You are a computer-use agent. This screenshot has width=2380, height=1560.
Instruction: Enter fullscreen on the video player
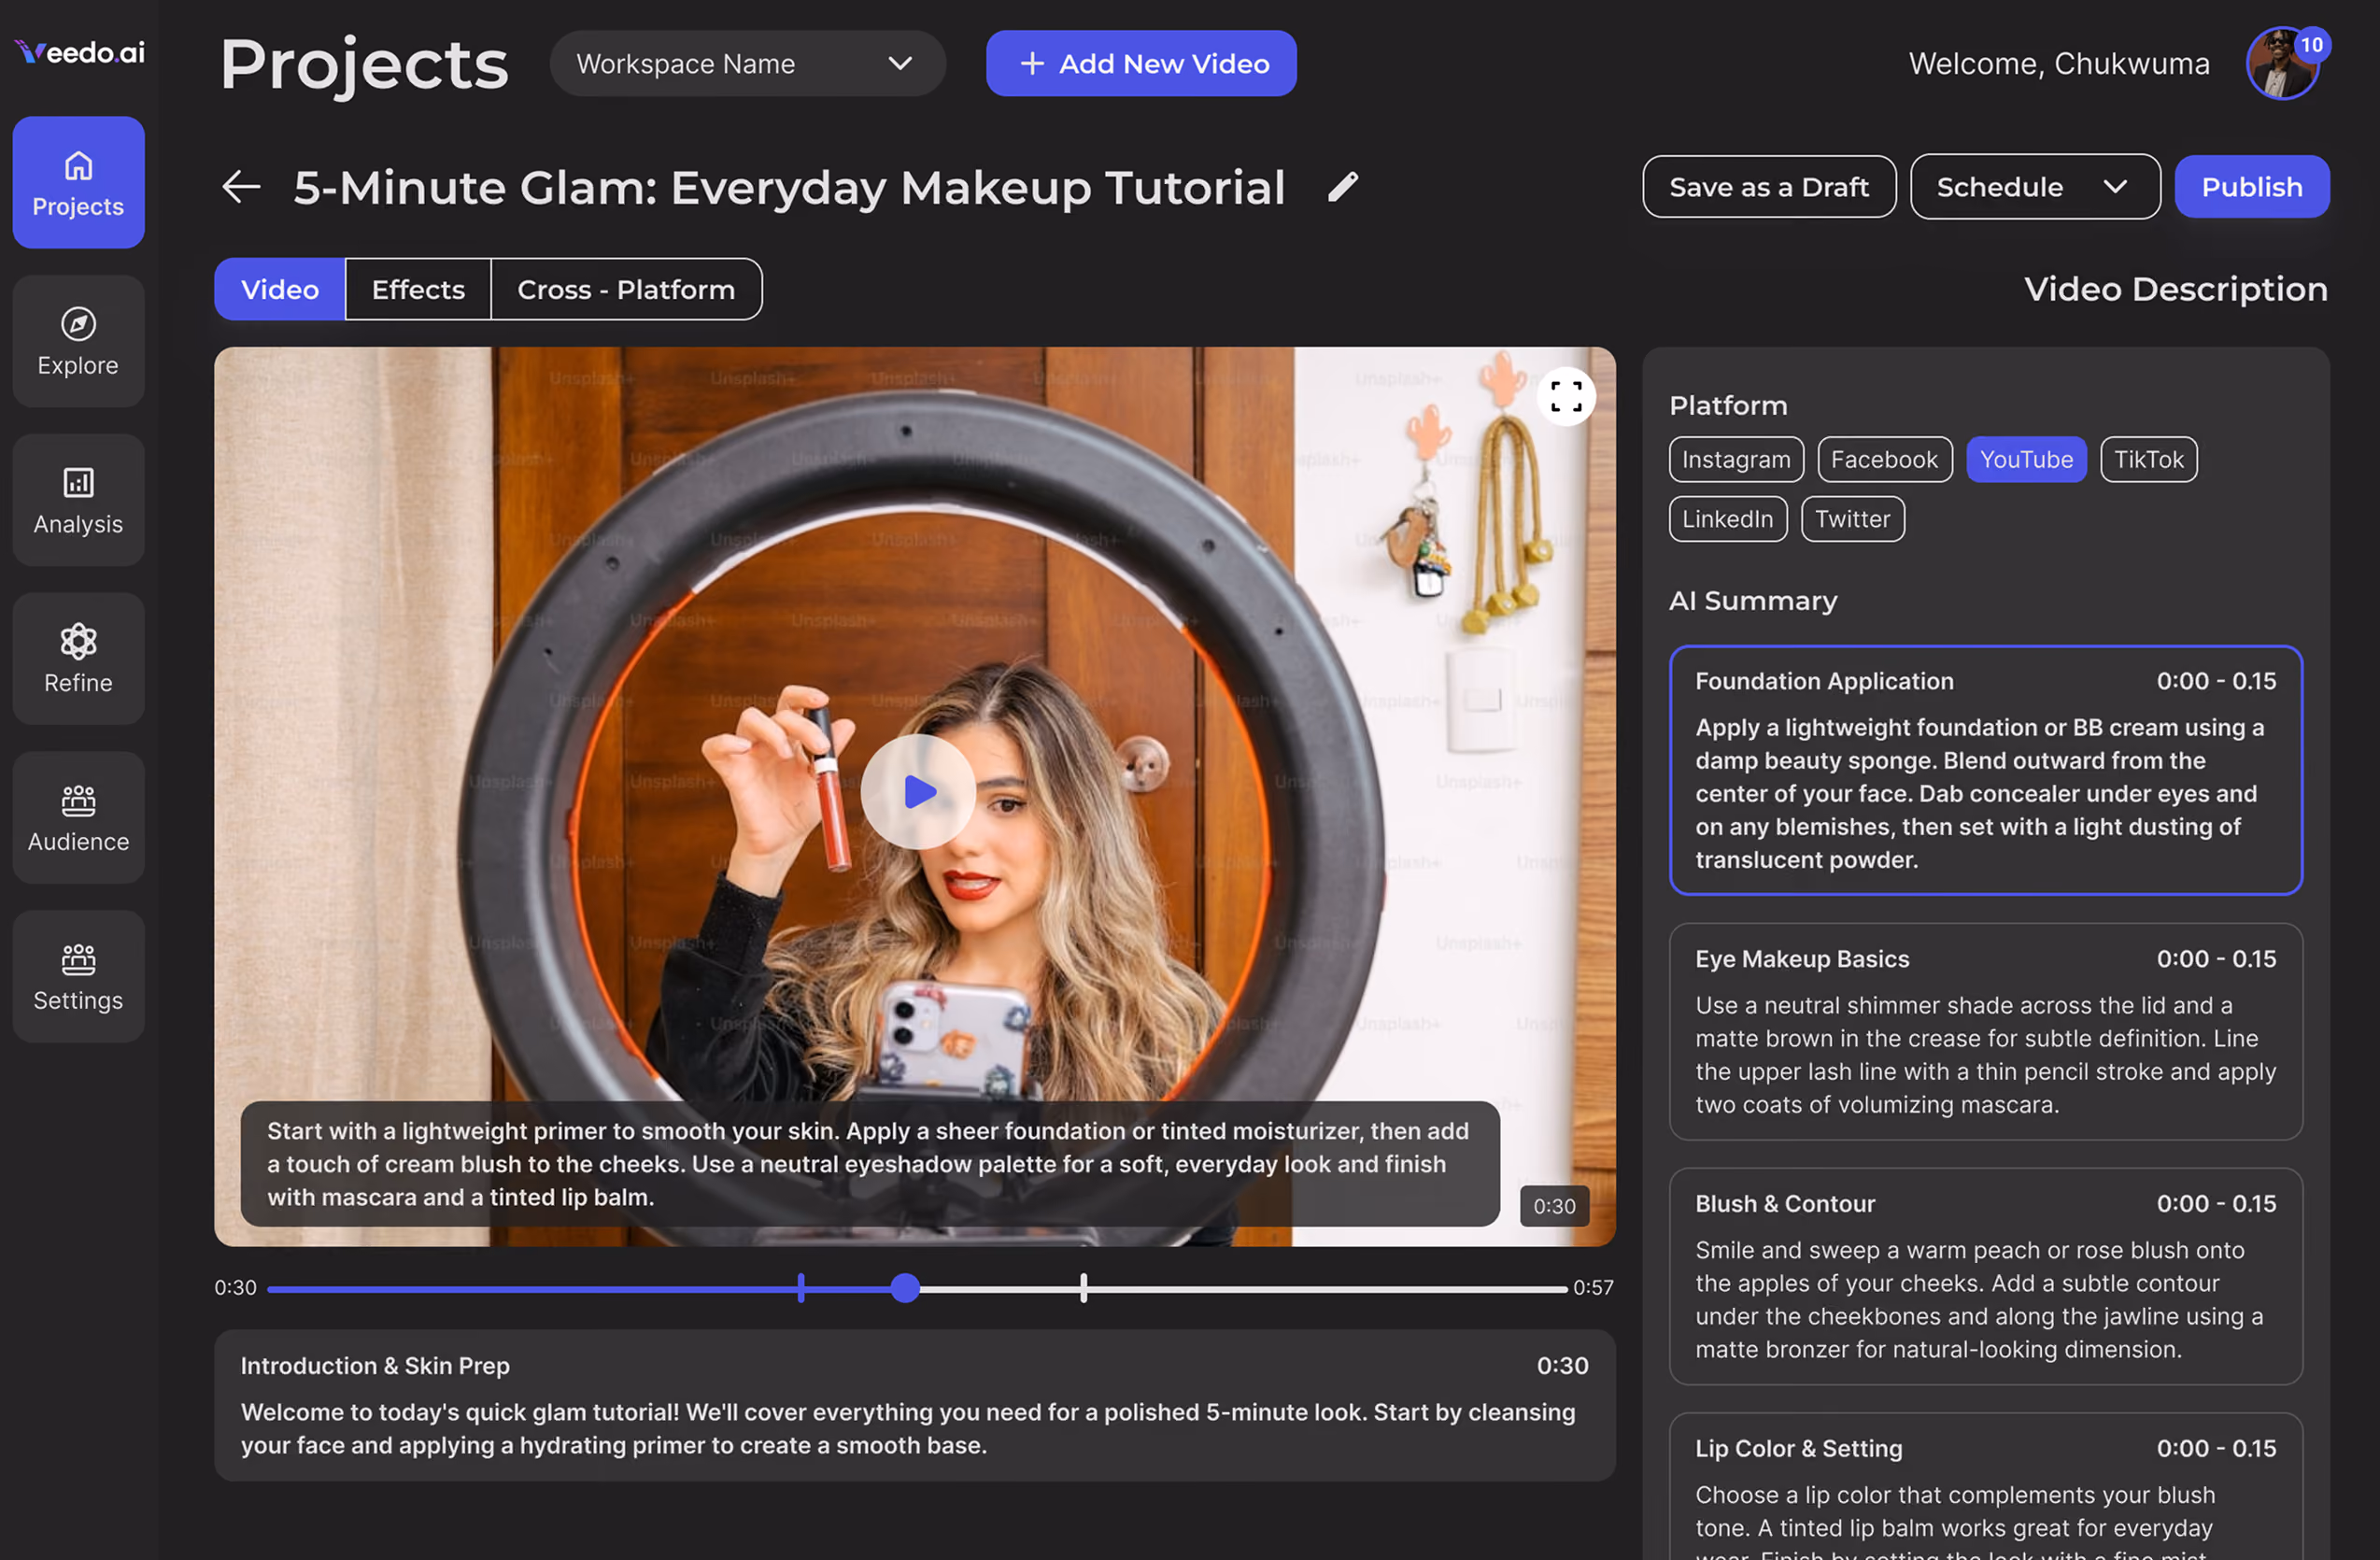pos(1566,397)
